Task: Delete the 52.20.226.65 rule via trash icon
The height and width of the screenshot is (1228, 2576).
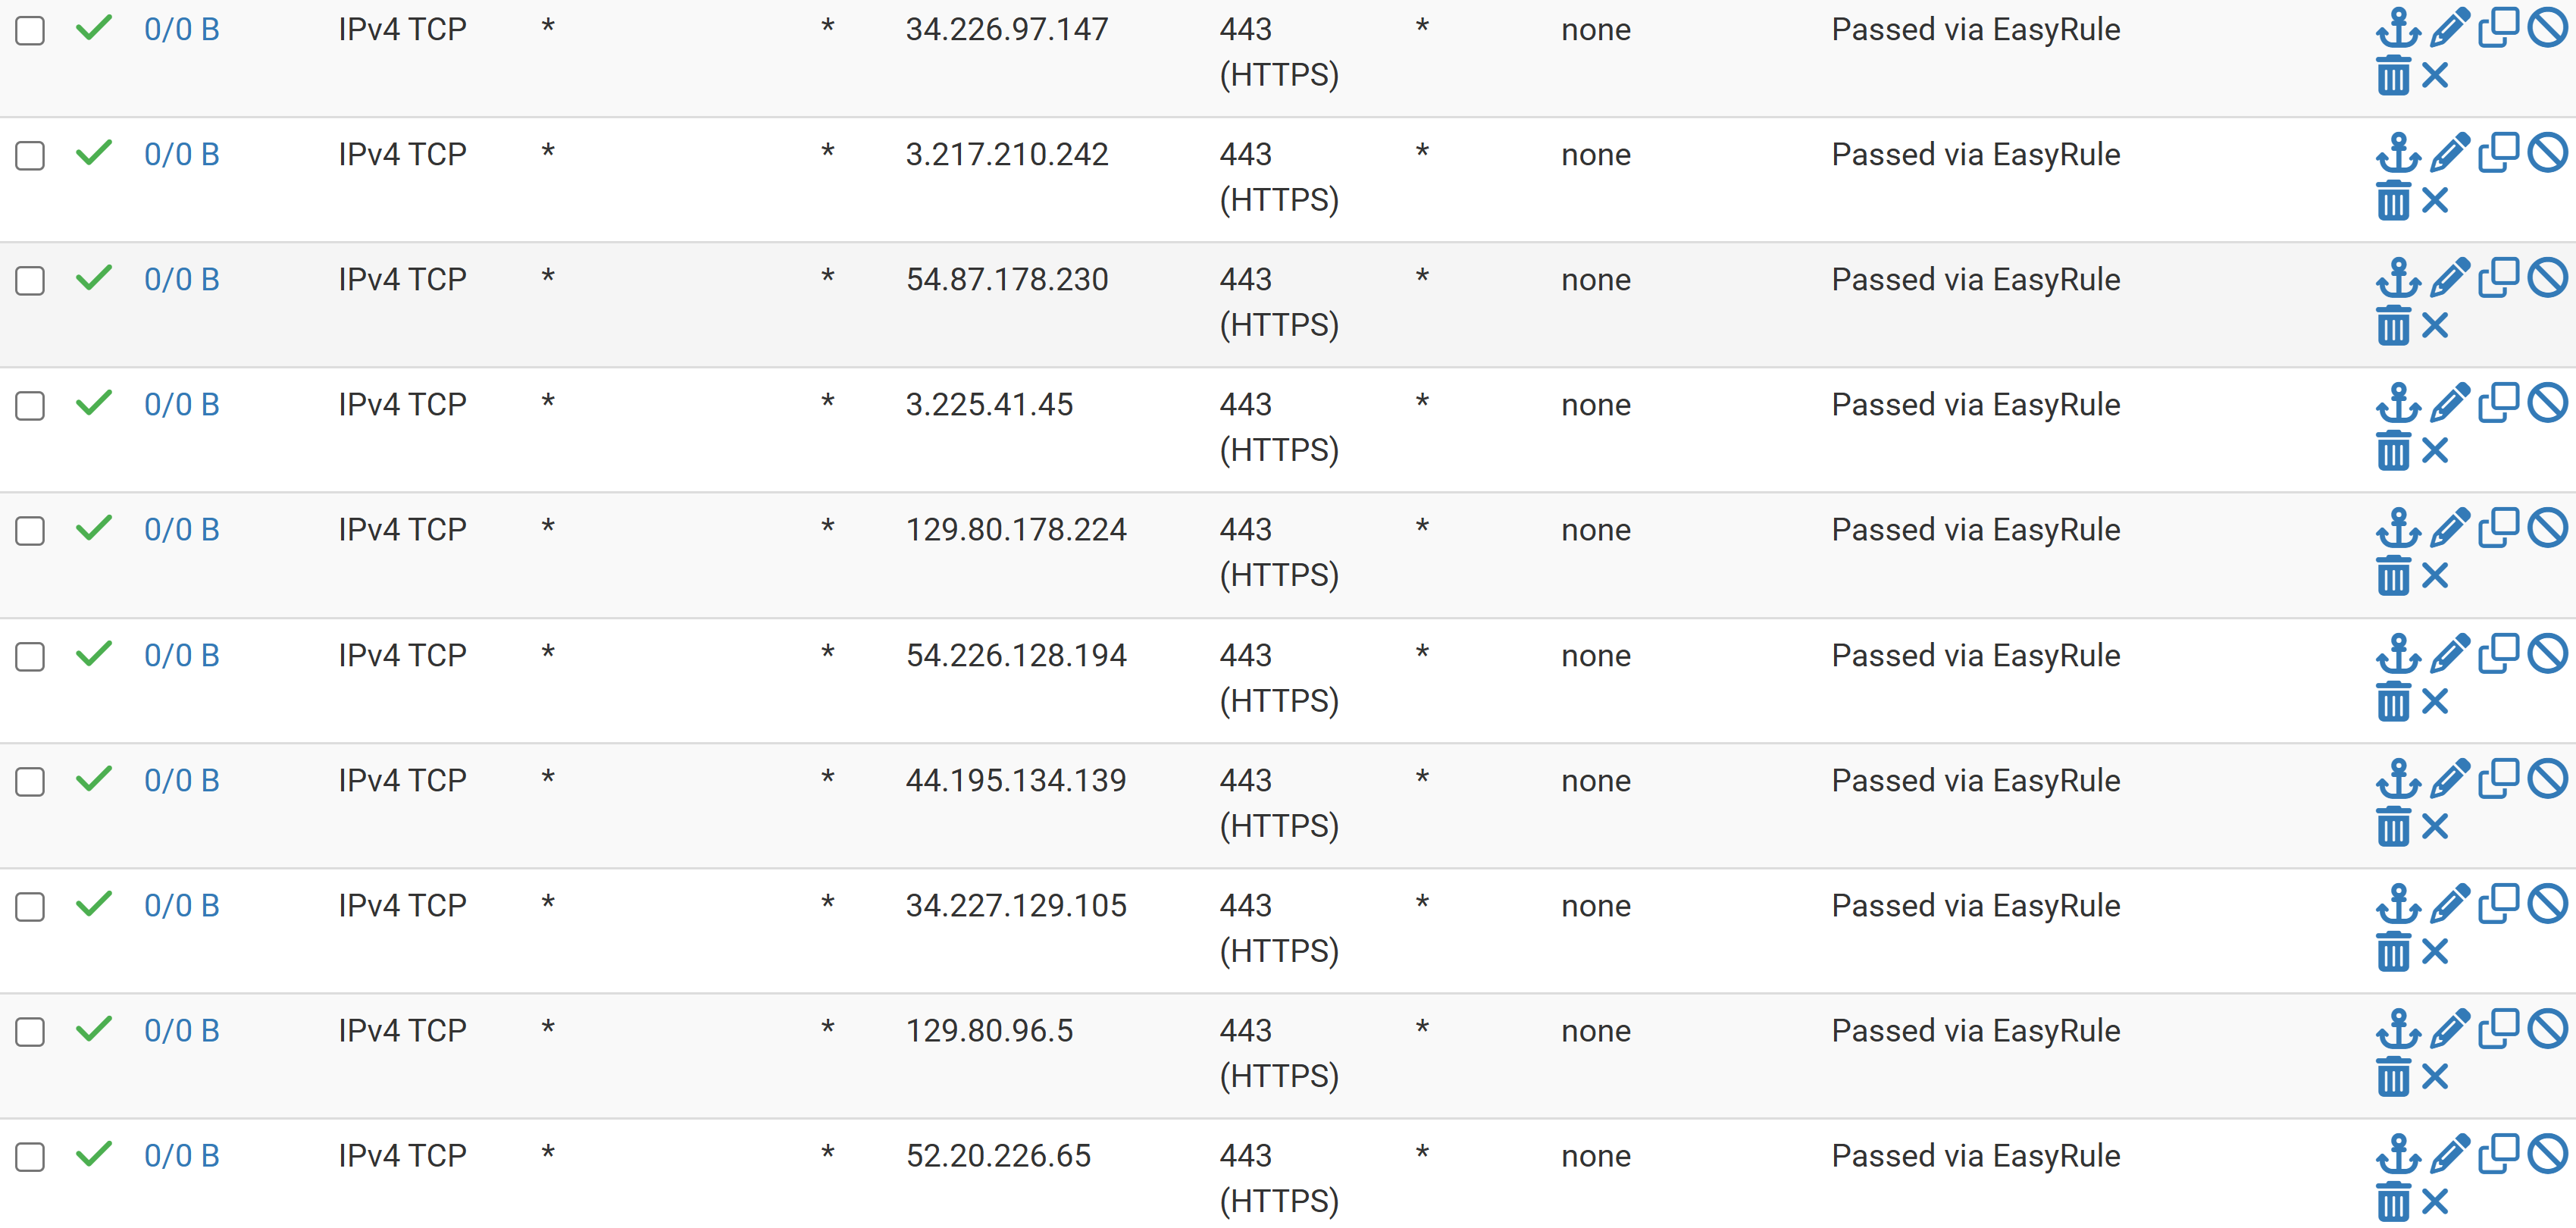Action: point(2393,1202)
